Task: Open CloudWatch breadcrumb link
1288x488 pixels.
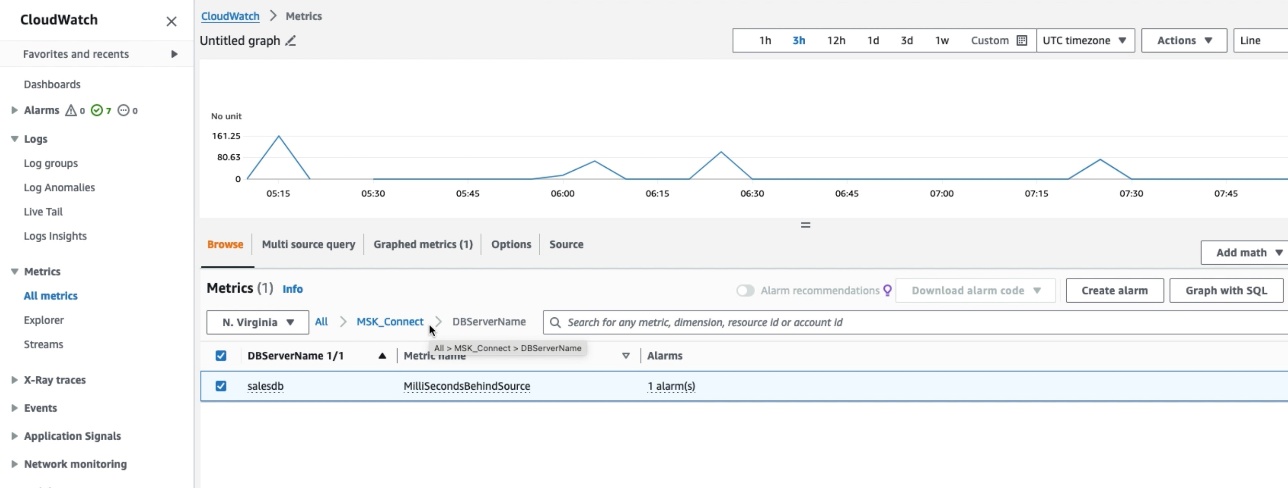Action: coord(230,16)
